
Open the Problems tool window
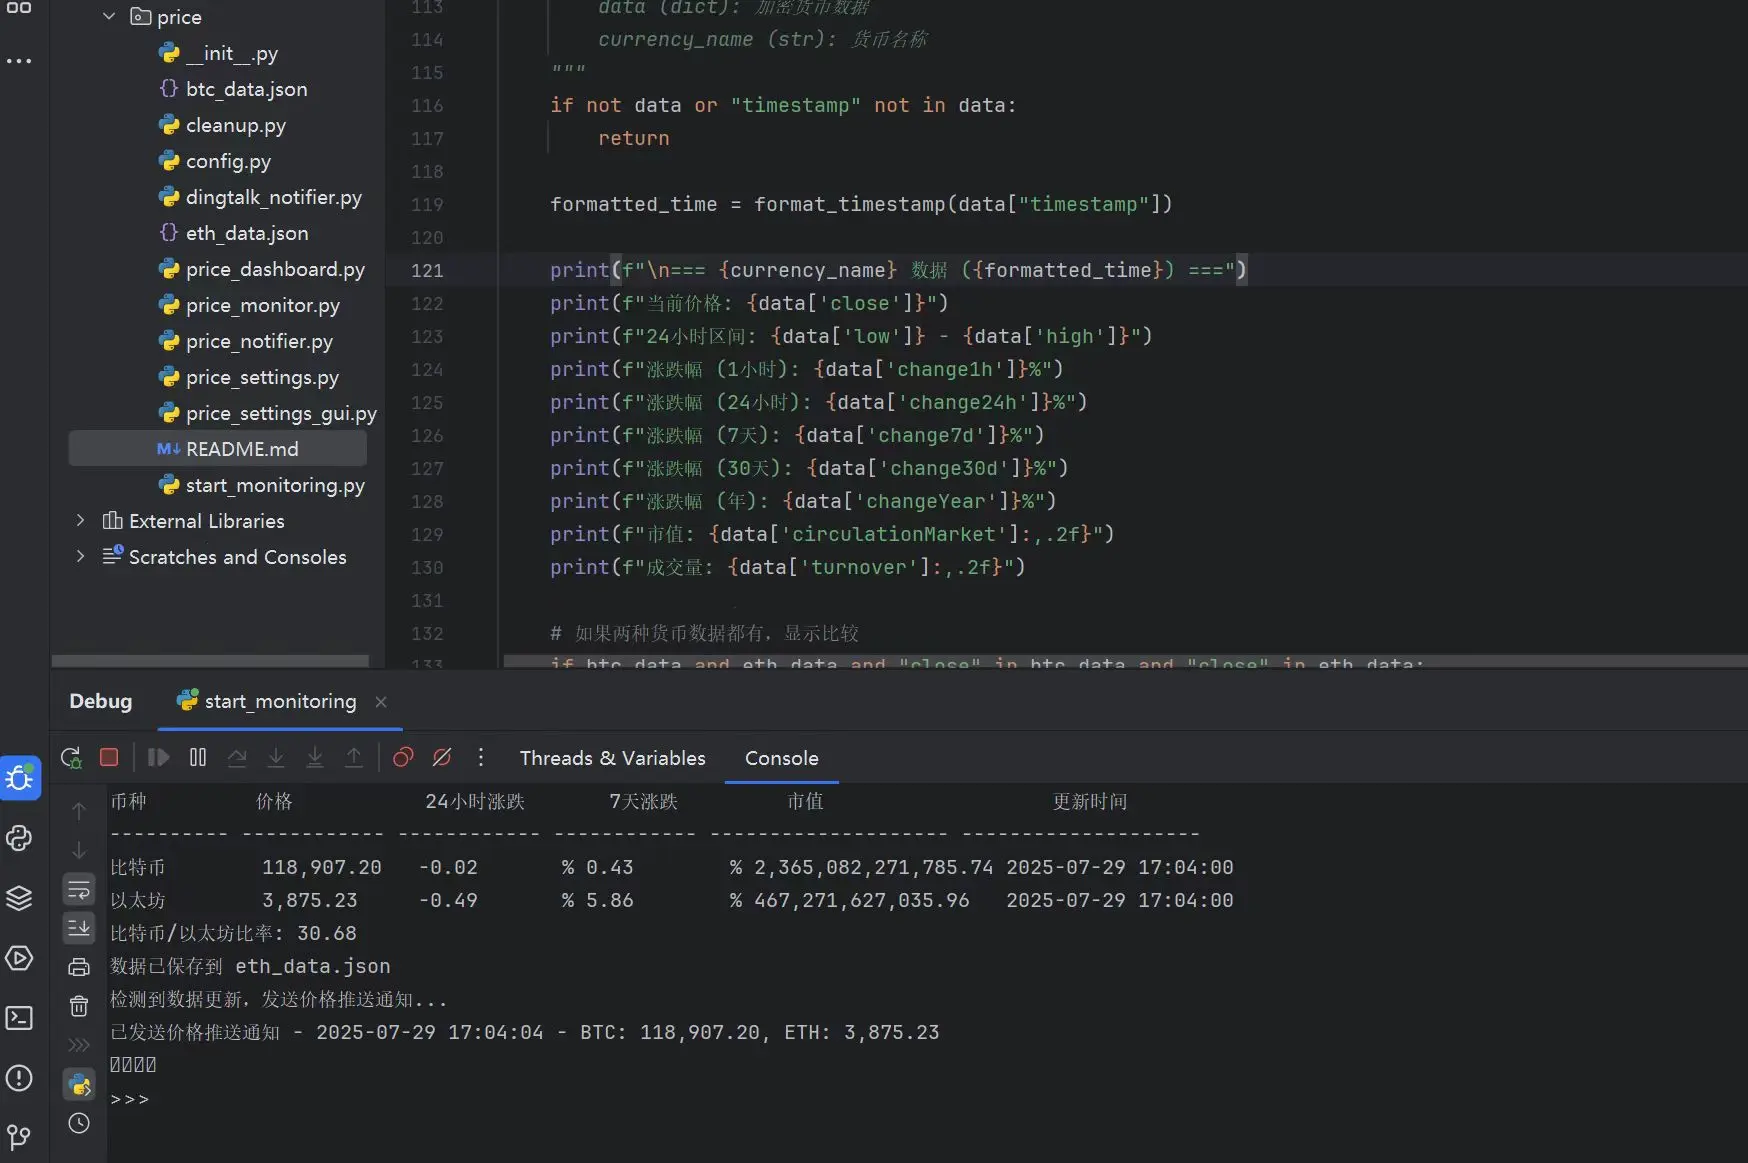pyautogui.click(x=20, y=1078)
